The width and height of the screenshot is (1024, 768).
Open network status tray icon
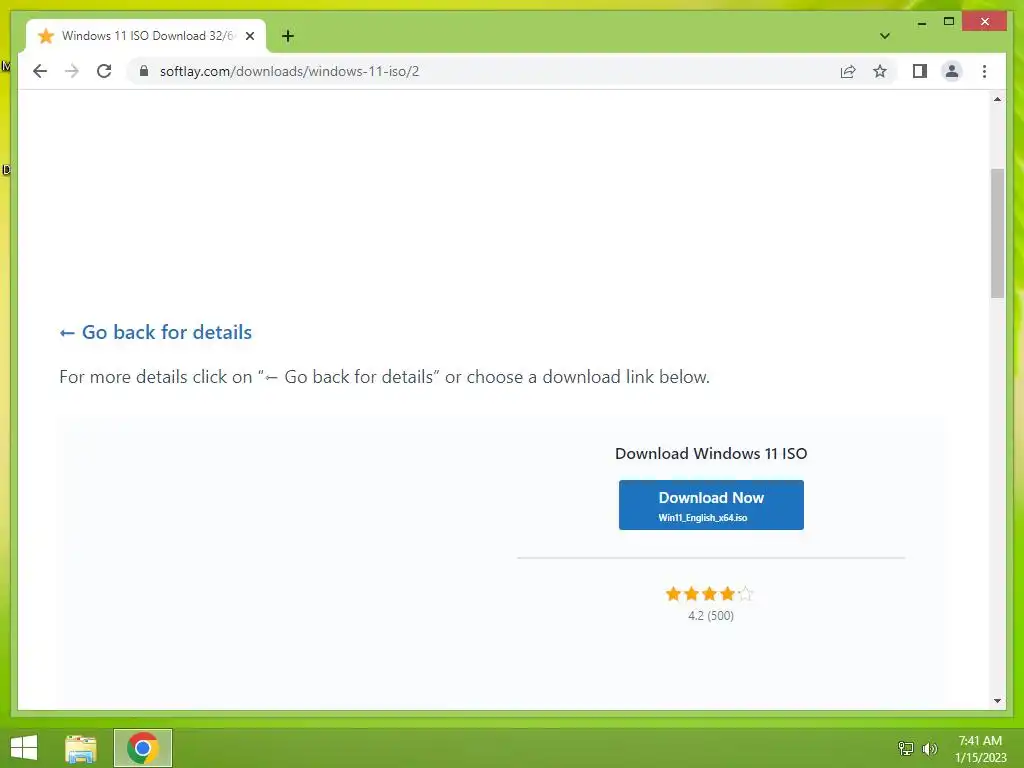coord(906,748)
